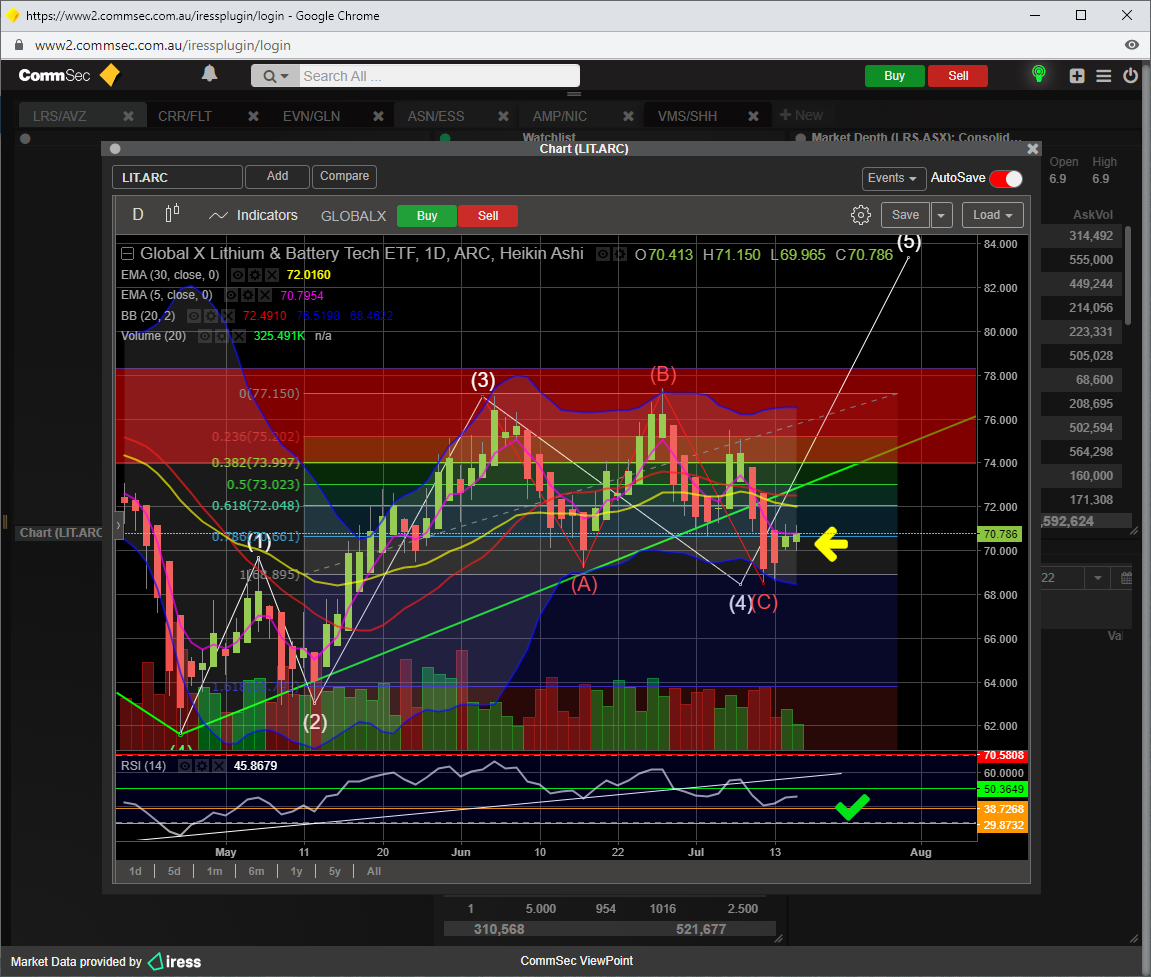Open the notifications bell in CommSec header
1151x977 pixels.
coord(209,73)
